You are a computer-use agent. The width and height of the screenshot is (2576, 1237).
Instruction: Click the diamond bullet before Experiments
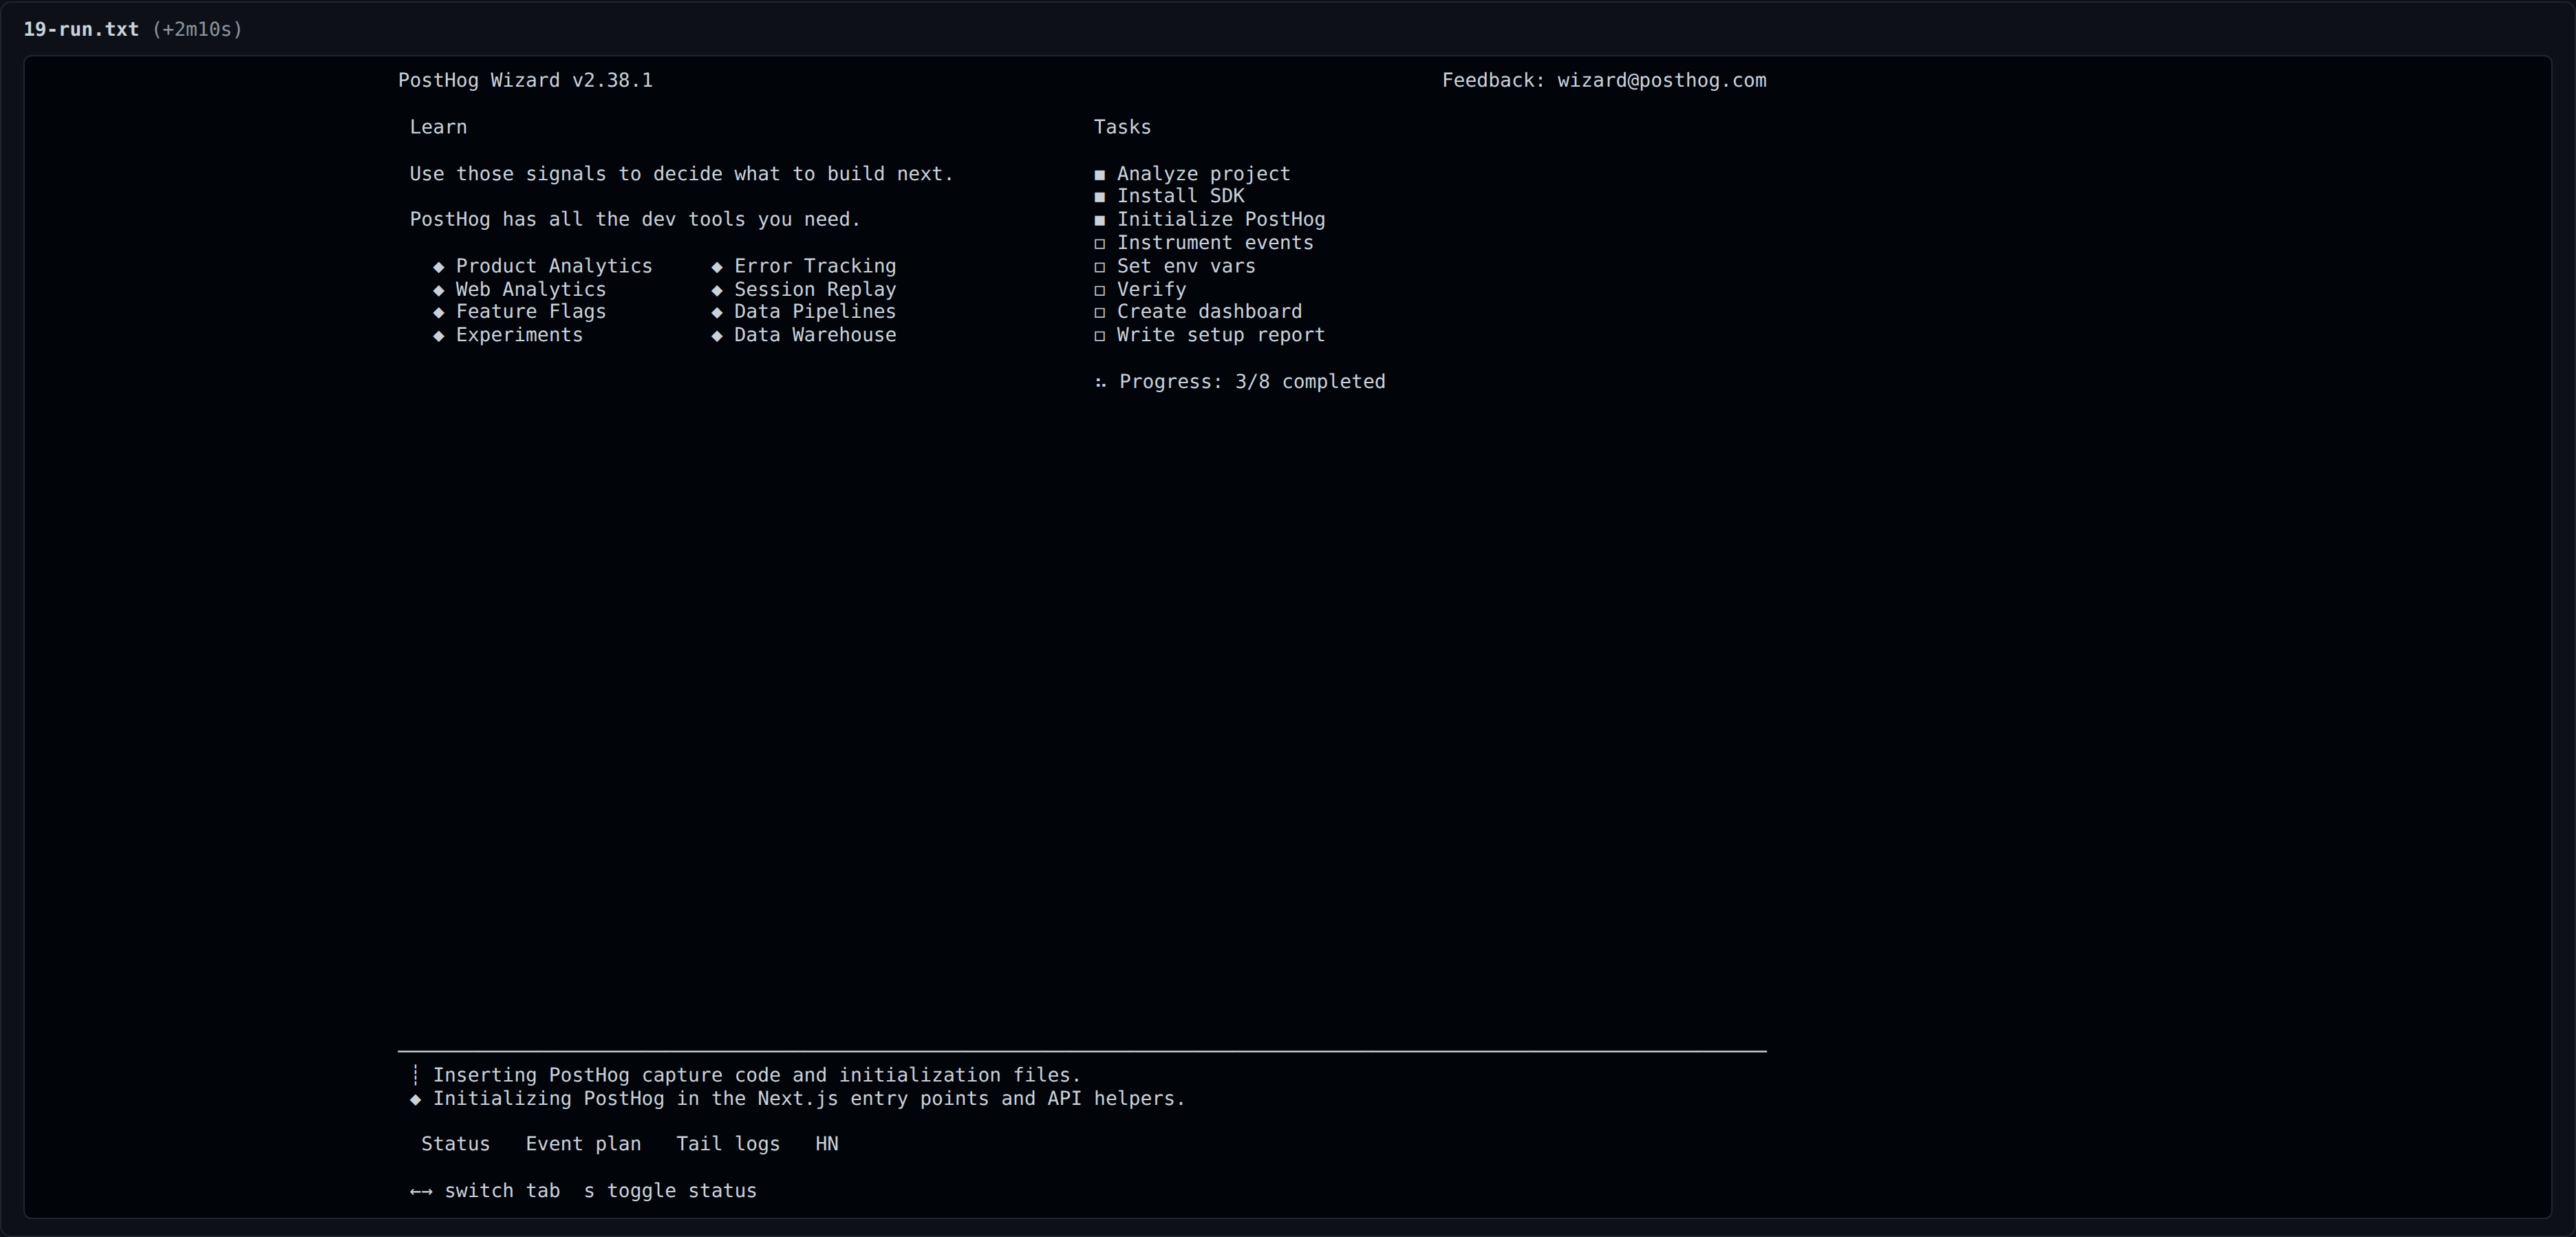point(438,336)
